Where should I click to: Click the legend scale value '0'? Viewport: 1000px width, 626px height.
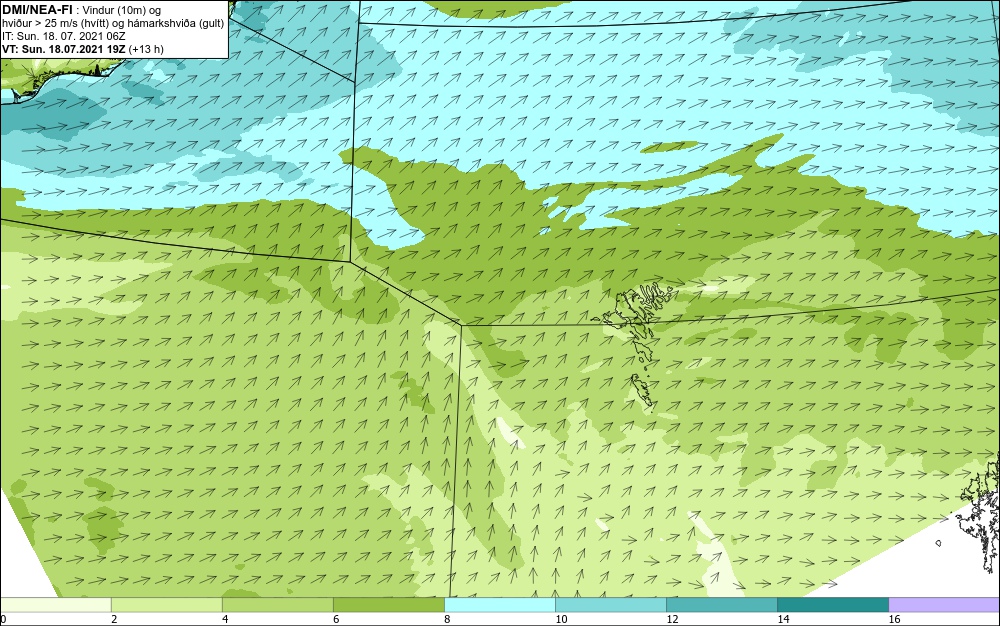(3, 619)
